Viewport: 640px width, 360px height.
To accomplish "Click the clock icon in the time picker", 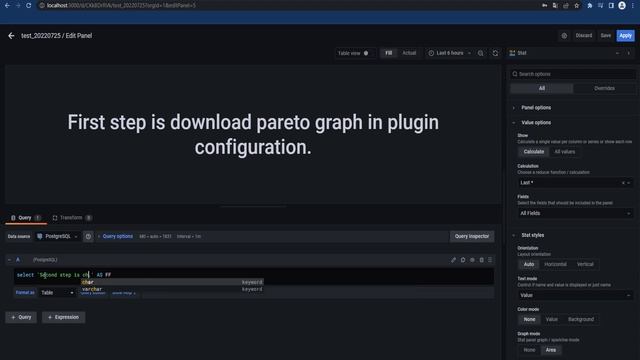I will pyautogui.click(x=431, y=53).
